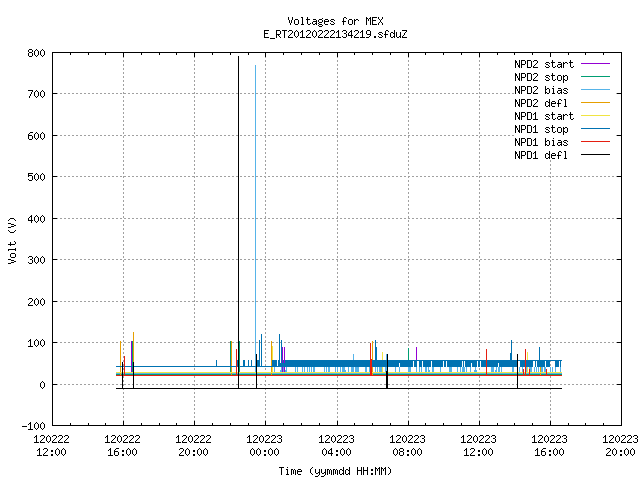The height and width of the screenshot is (480, 640).
Task: Click the green NPD2 stop legend line
Action: 596,77
